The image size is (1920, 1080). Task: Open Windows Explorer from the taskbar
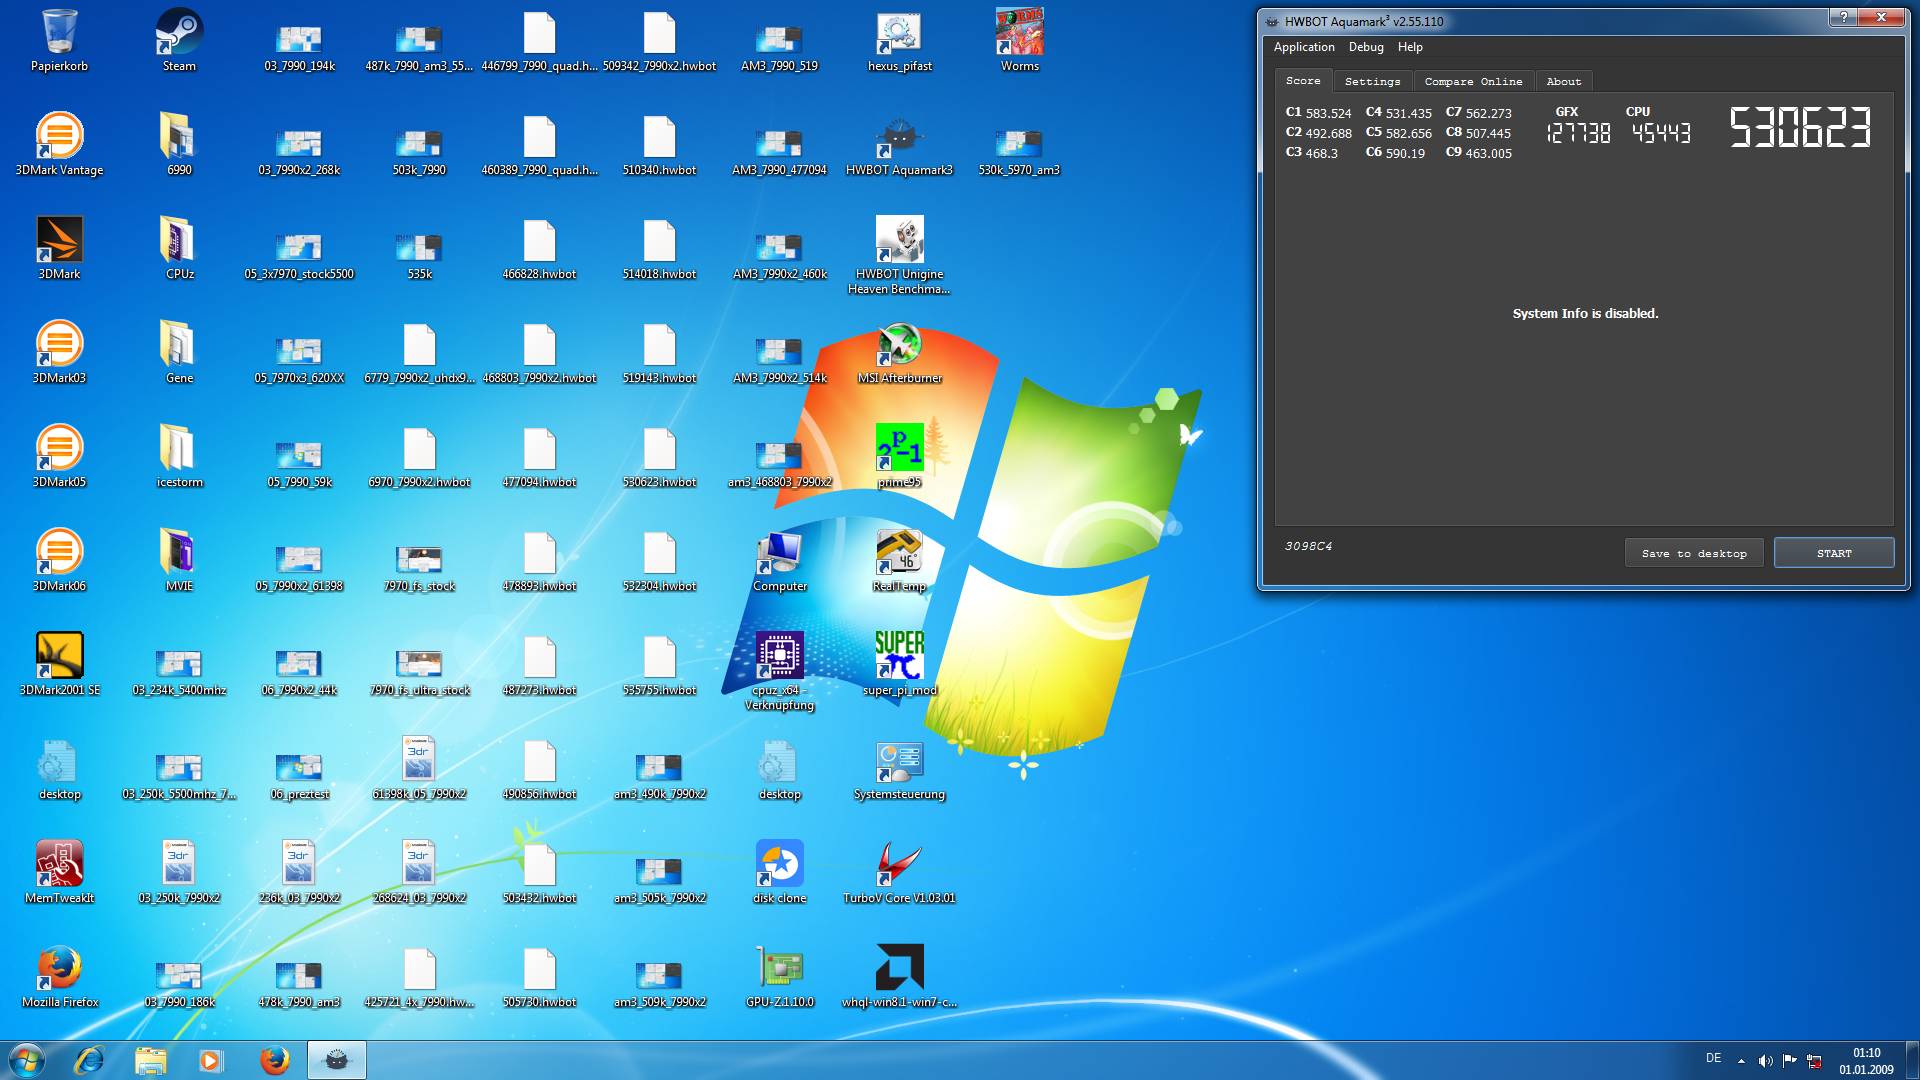click(x=150, y=1060)
